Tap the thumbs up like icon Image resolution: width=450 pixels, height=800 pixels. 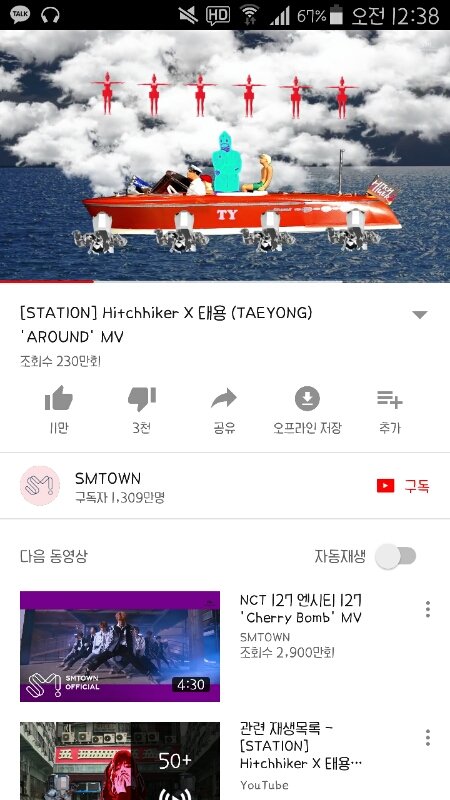(x=59, y=398)
